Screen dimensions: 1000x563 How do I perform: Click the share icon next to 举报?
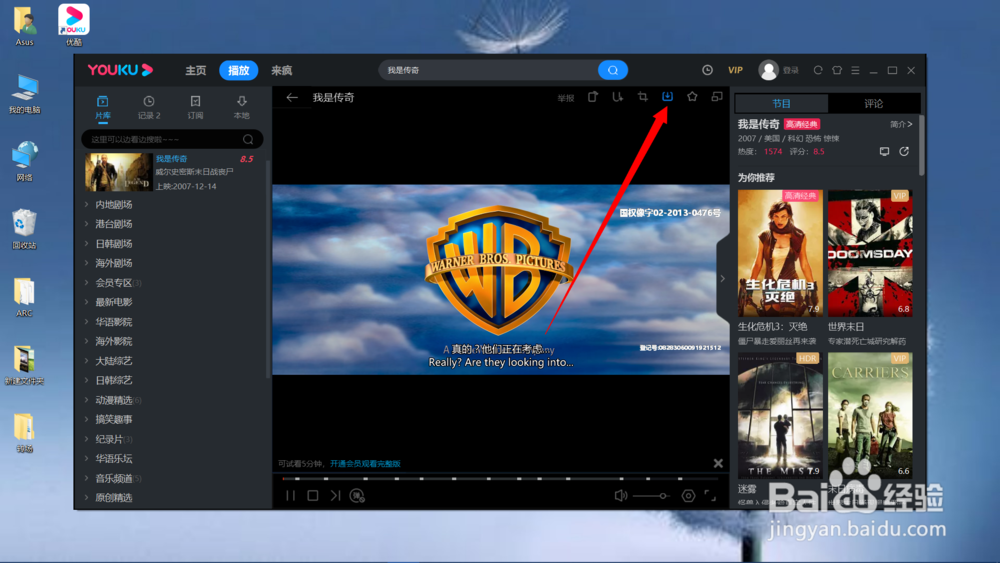(593, 96)
